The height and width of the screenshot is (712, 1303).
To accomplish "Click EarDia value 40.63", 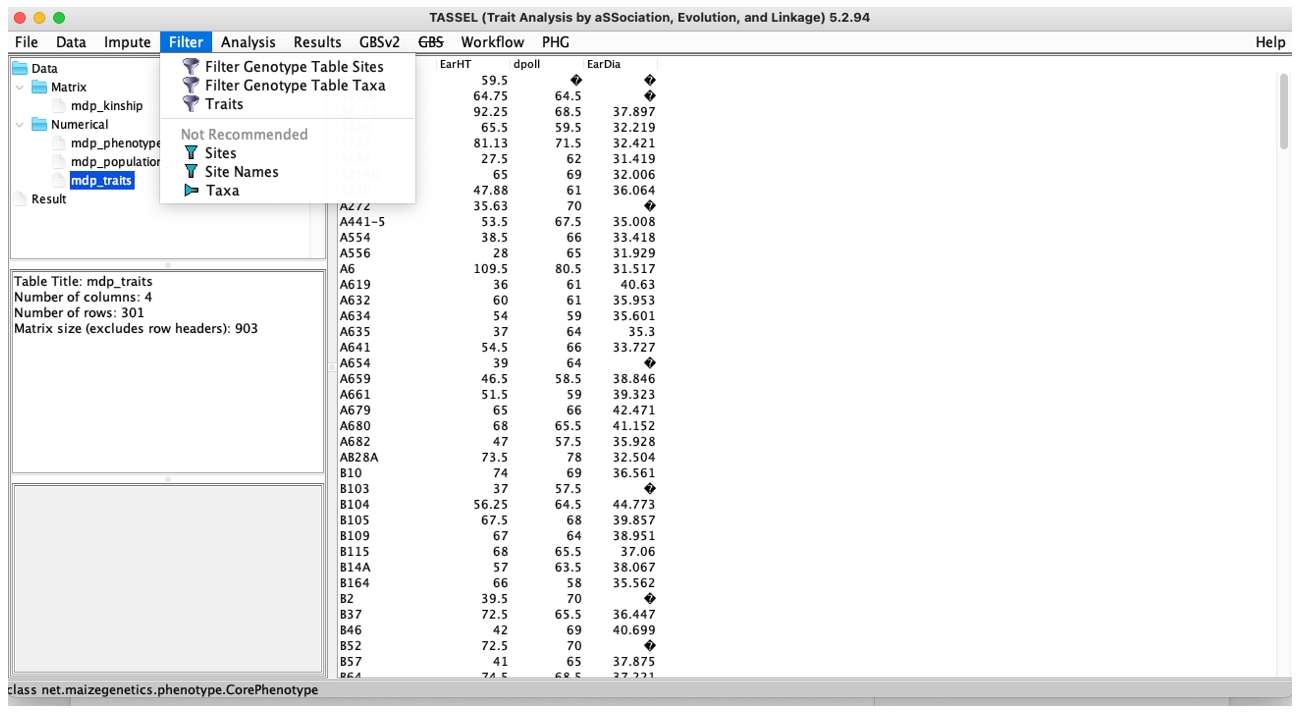I will coord(638,285).
